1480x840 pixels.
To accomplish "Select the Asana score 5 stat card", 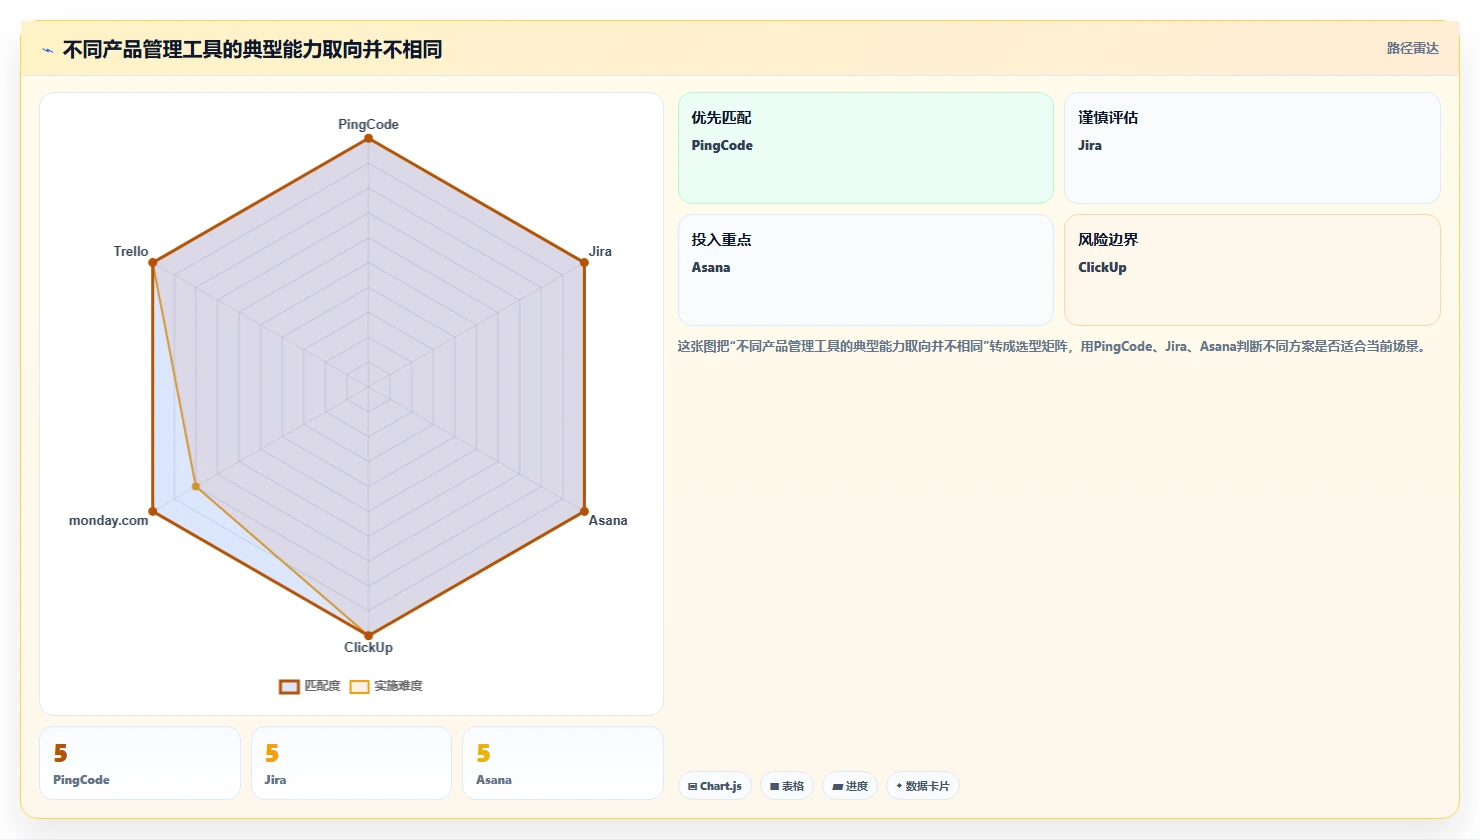I will [563, 763].
